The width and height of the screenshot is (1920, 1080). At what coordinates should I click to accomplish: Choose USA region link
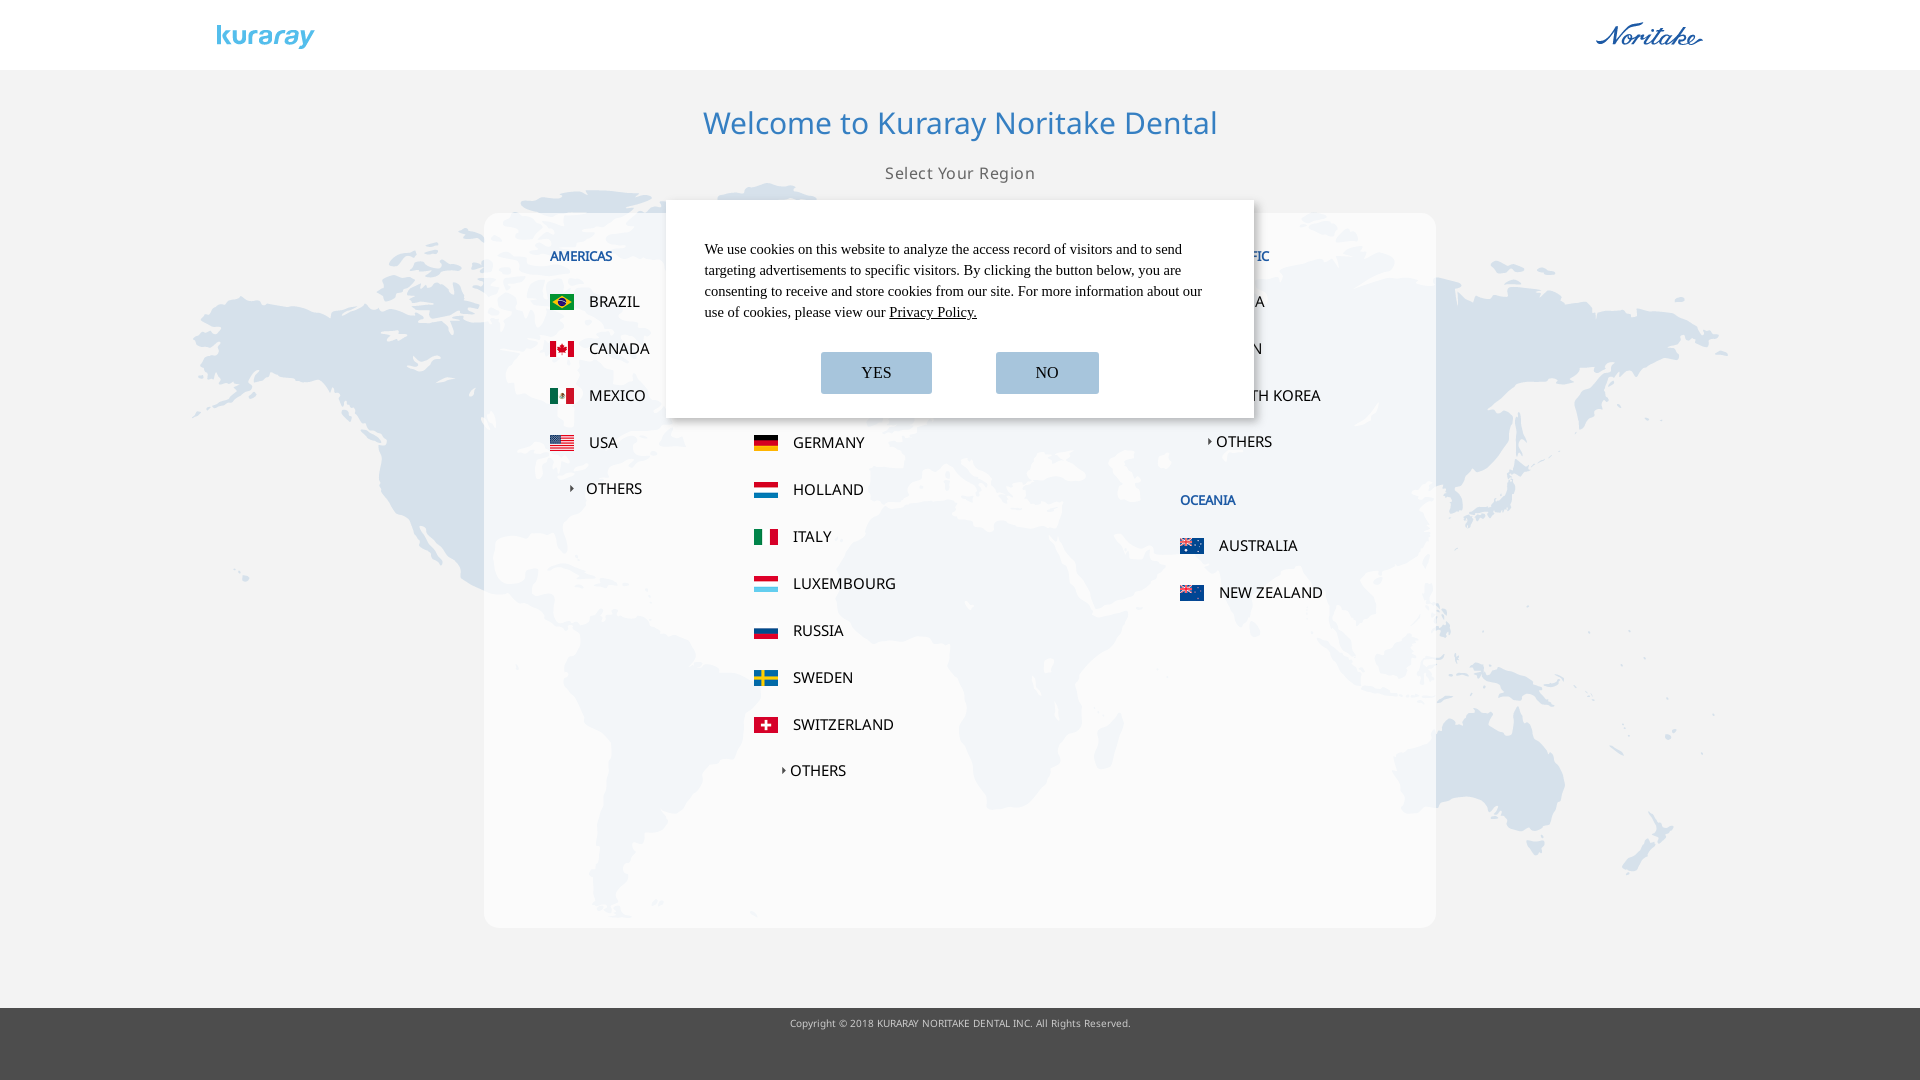[x=603, y=442]
